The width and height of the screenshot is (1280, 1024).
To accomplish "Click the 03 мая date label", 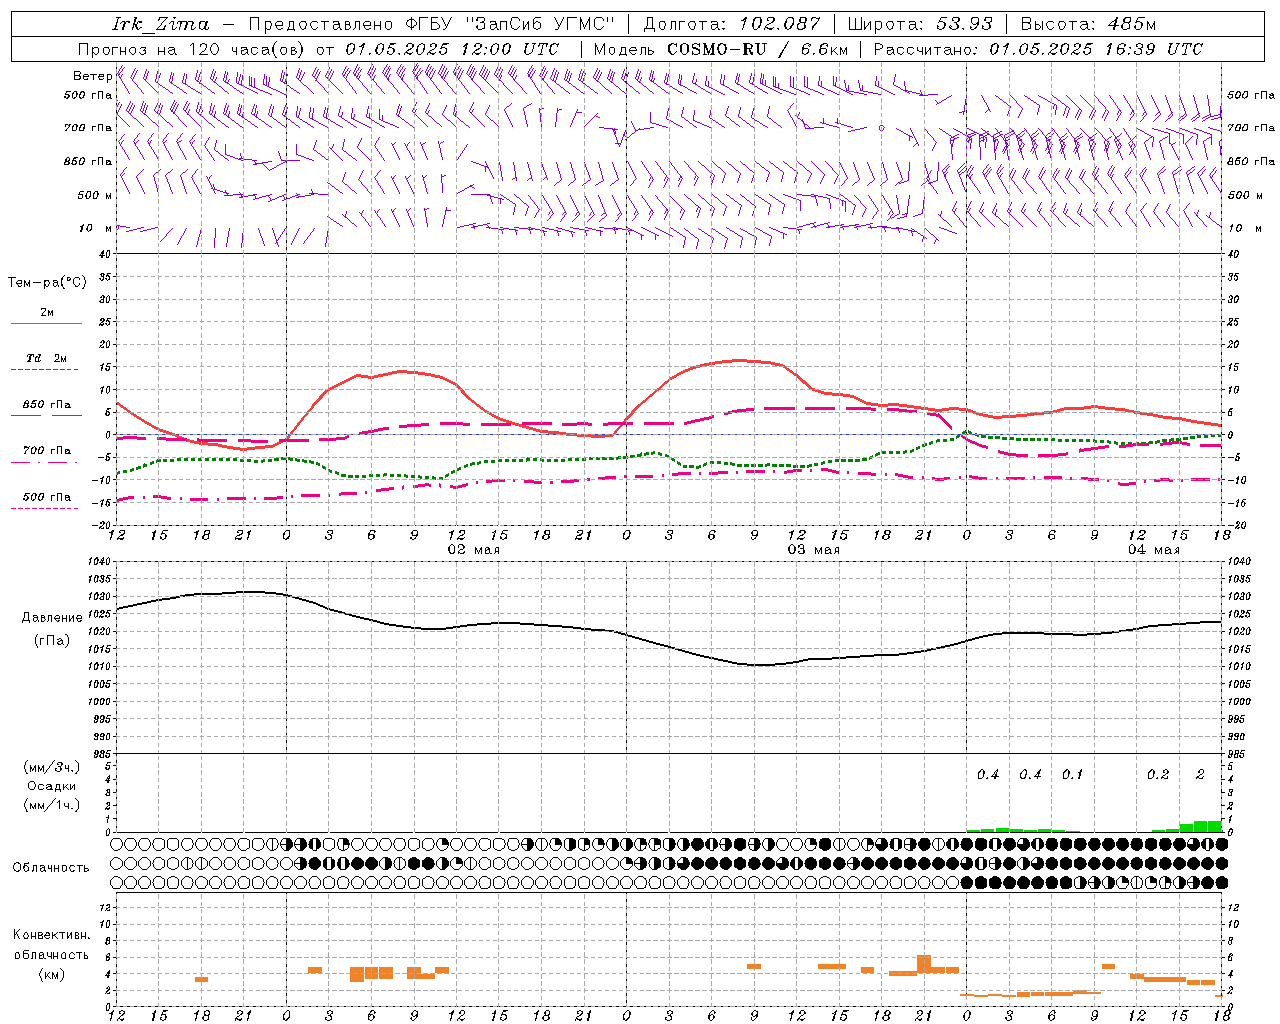I will click(813, 550).
